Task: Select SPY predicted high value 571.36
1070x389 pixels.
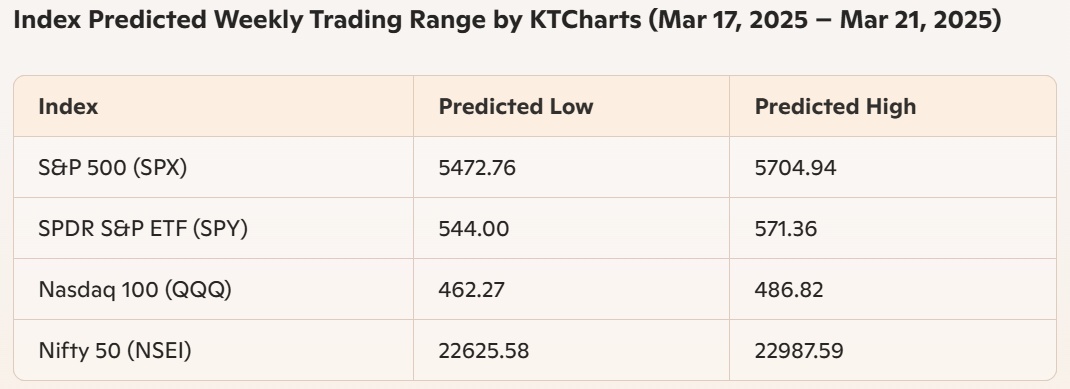Action: click(785, 228)
